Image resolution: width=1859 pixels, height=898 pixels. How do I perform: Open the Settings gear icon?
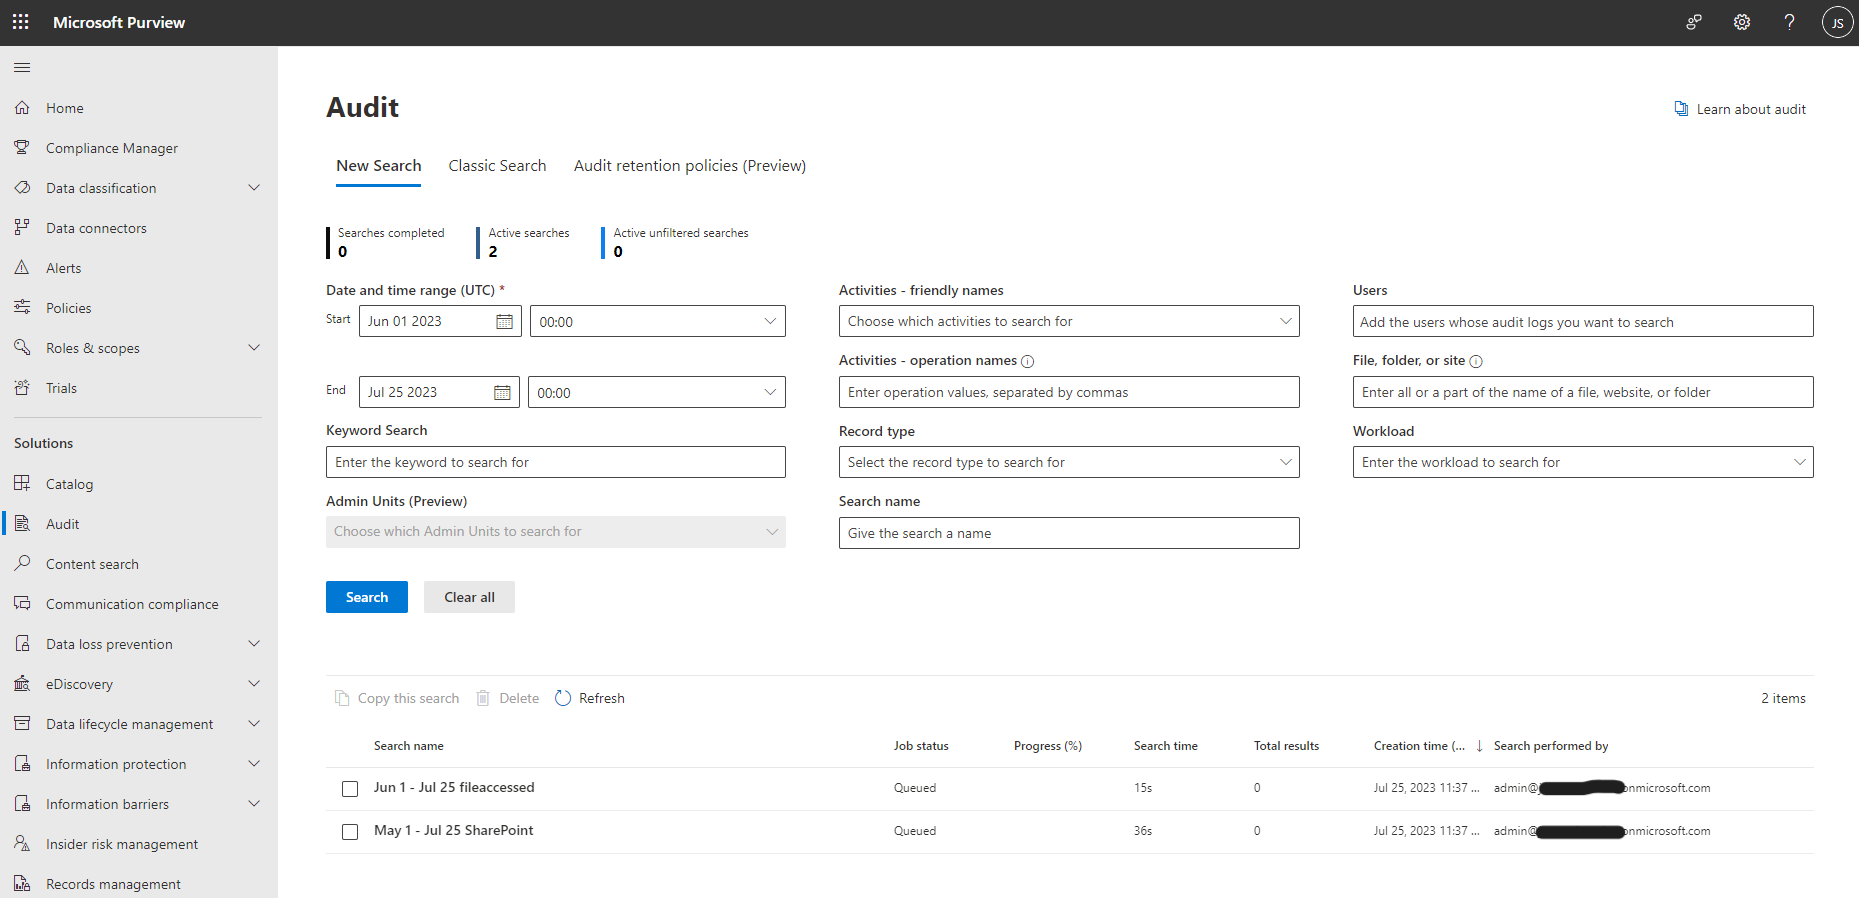[1742, 22]
